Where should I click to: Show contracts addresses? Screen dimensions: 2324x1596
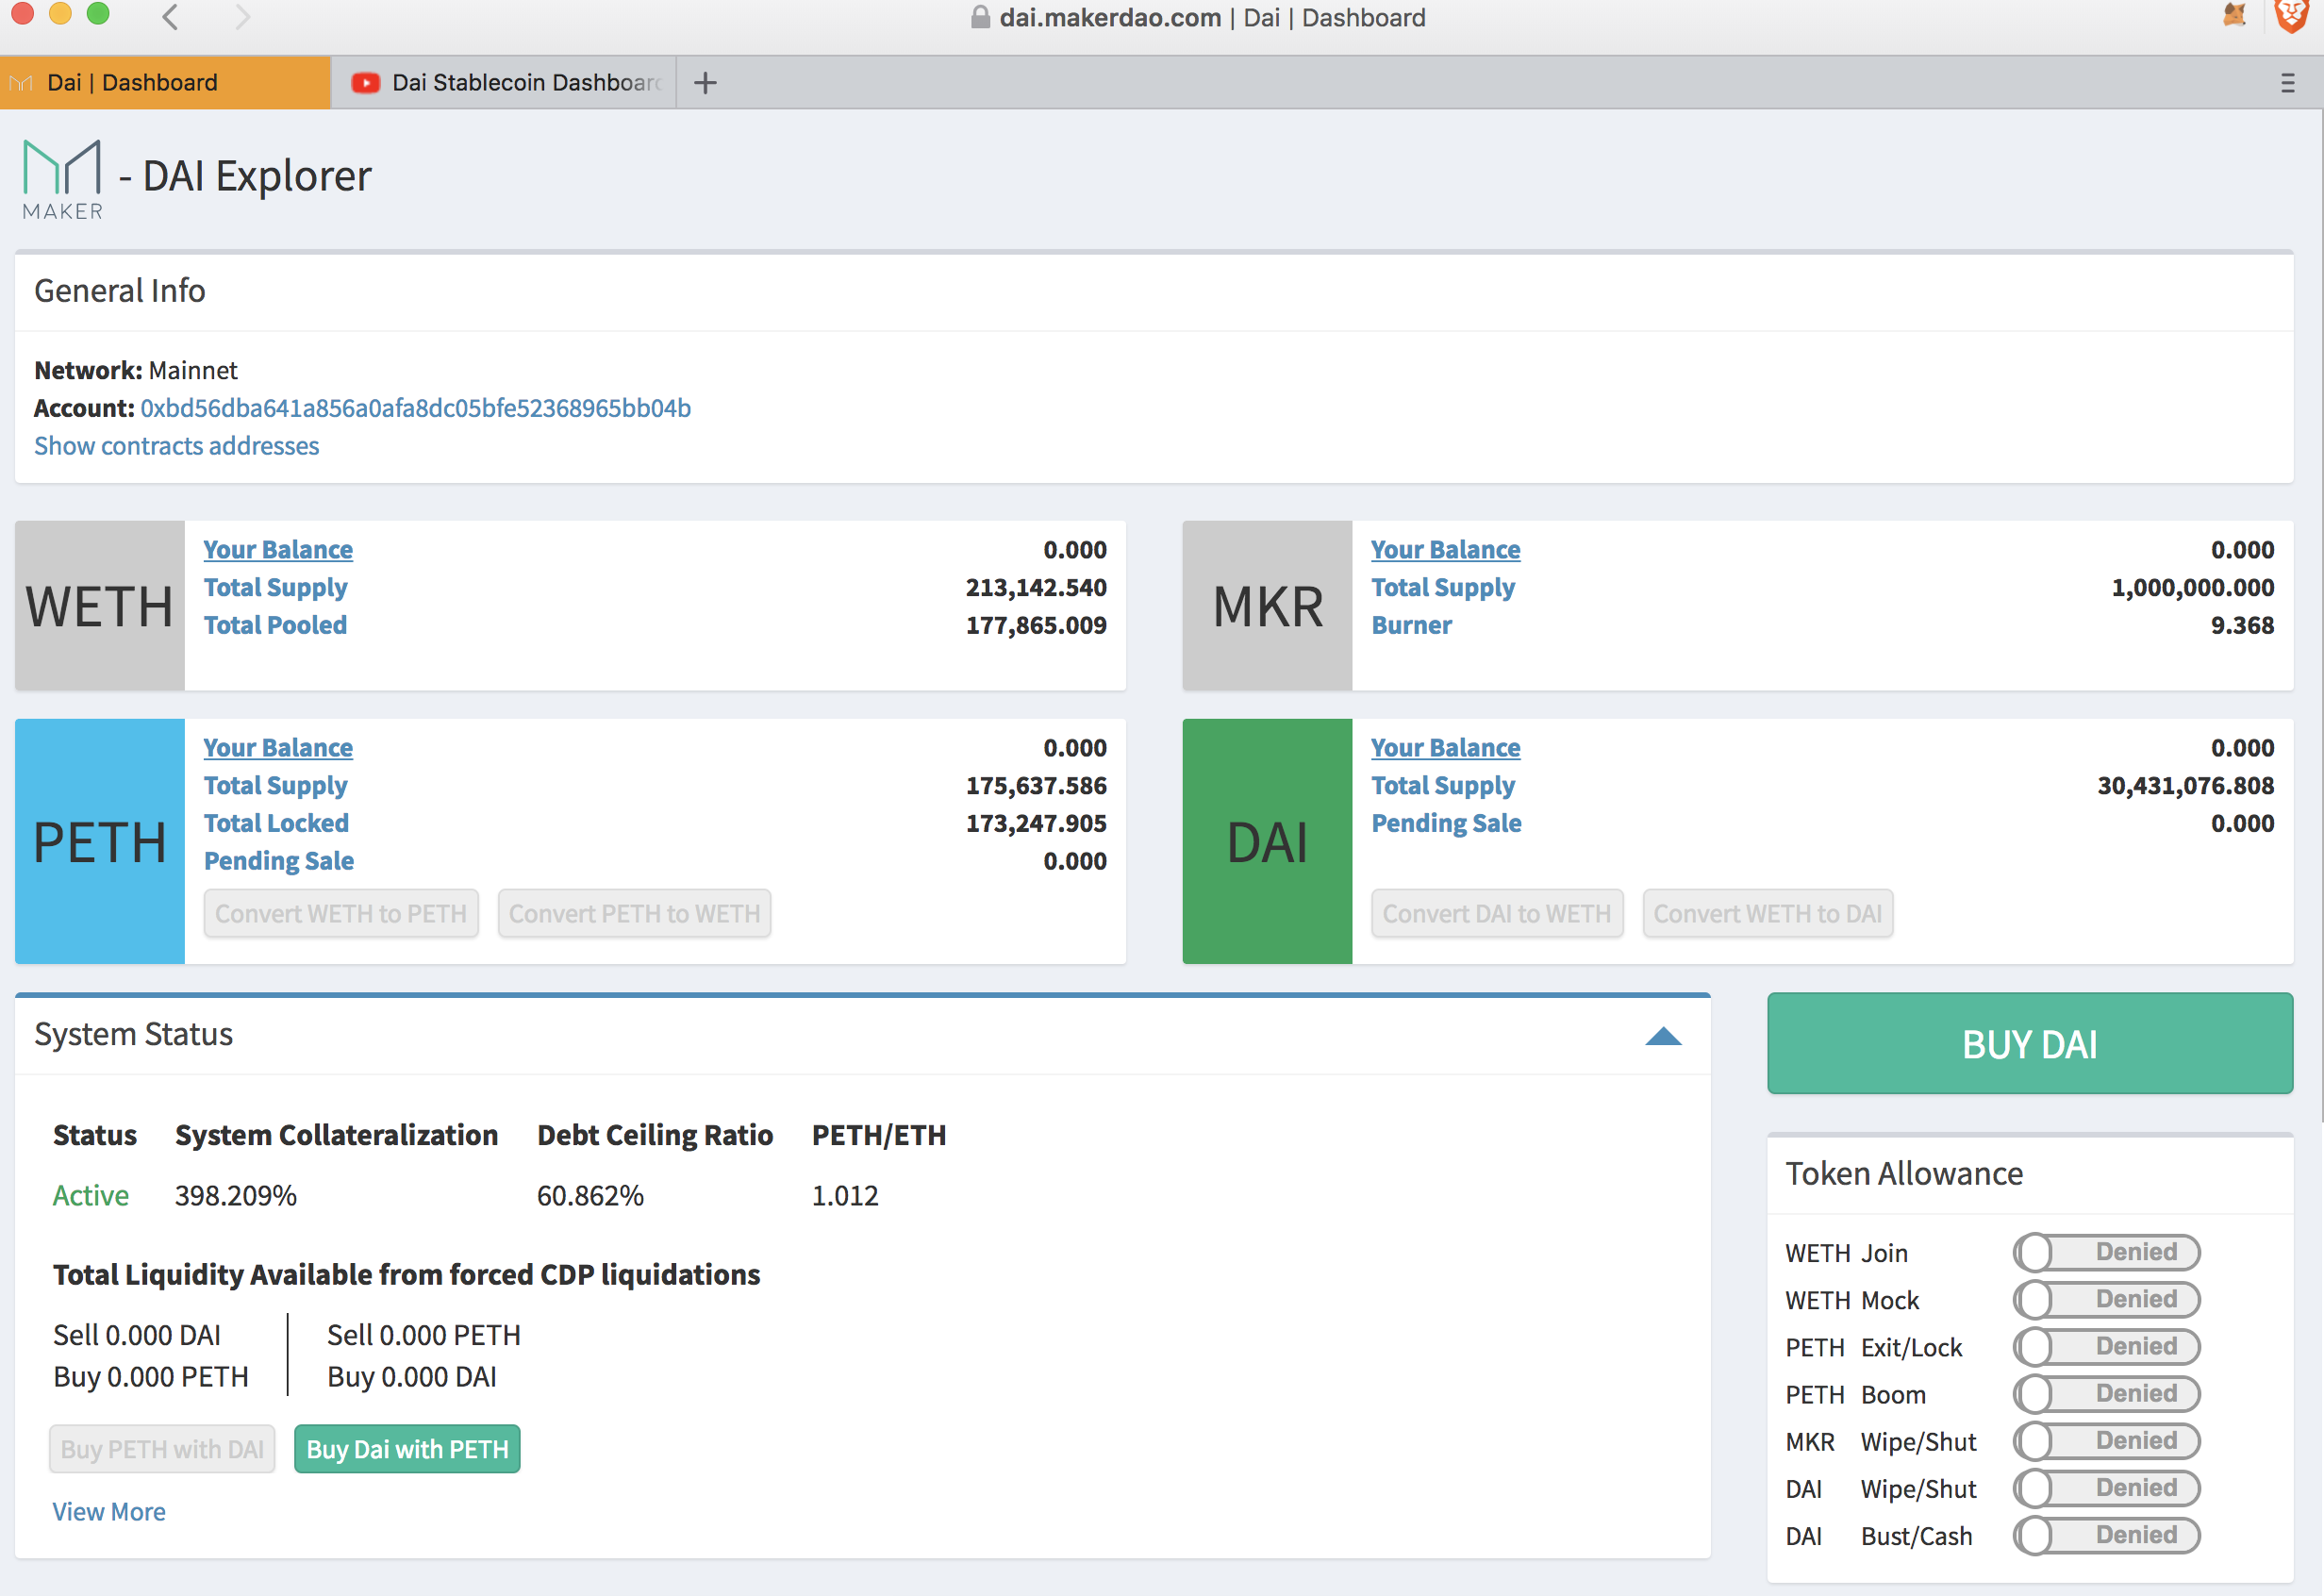[x=176, y=445]
